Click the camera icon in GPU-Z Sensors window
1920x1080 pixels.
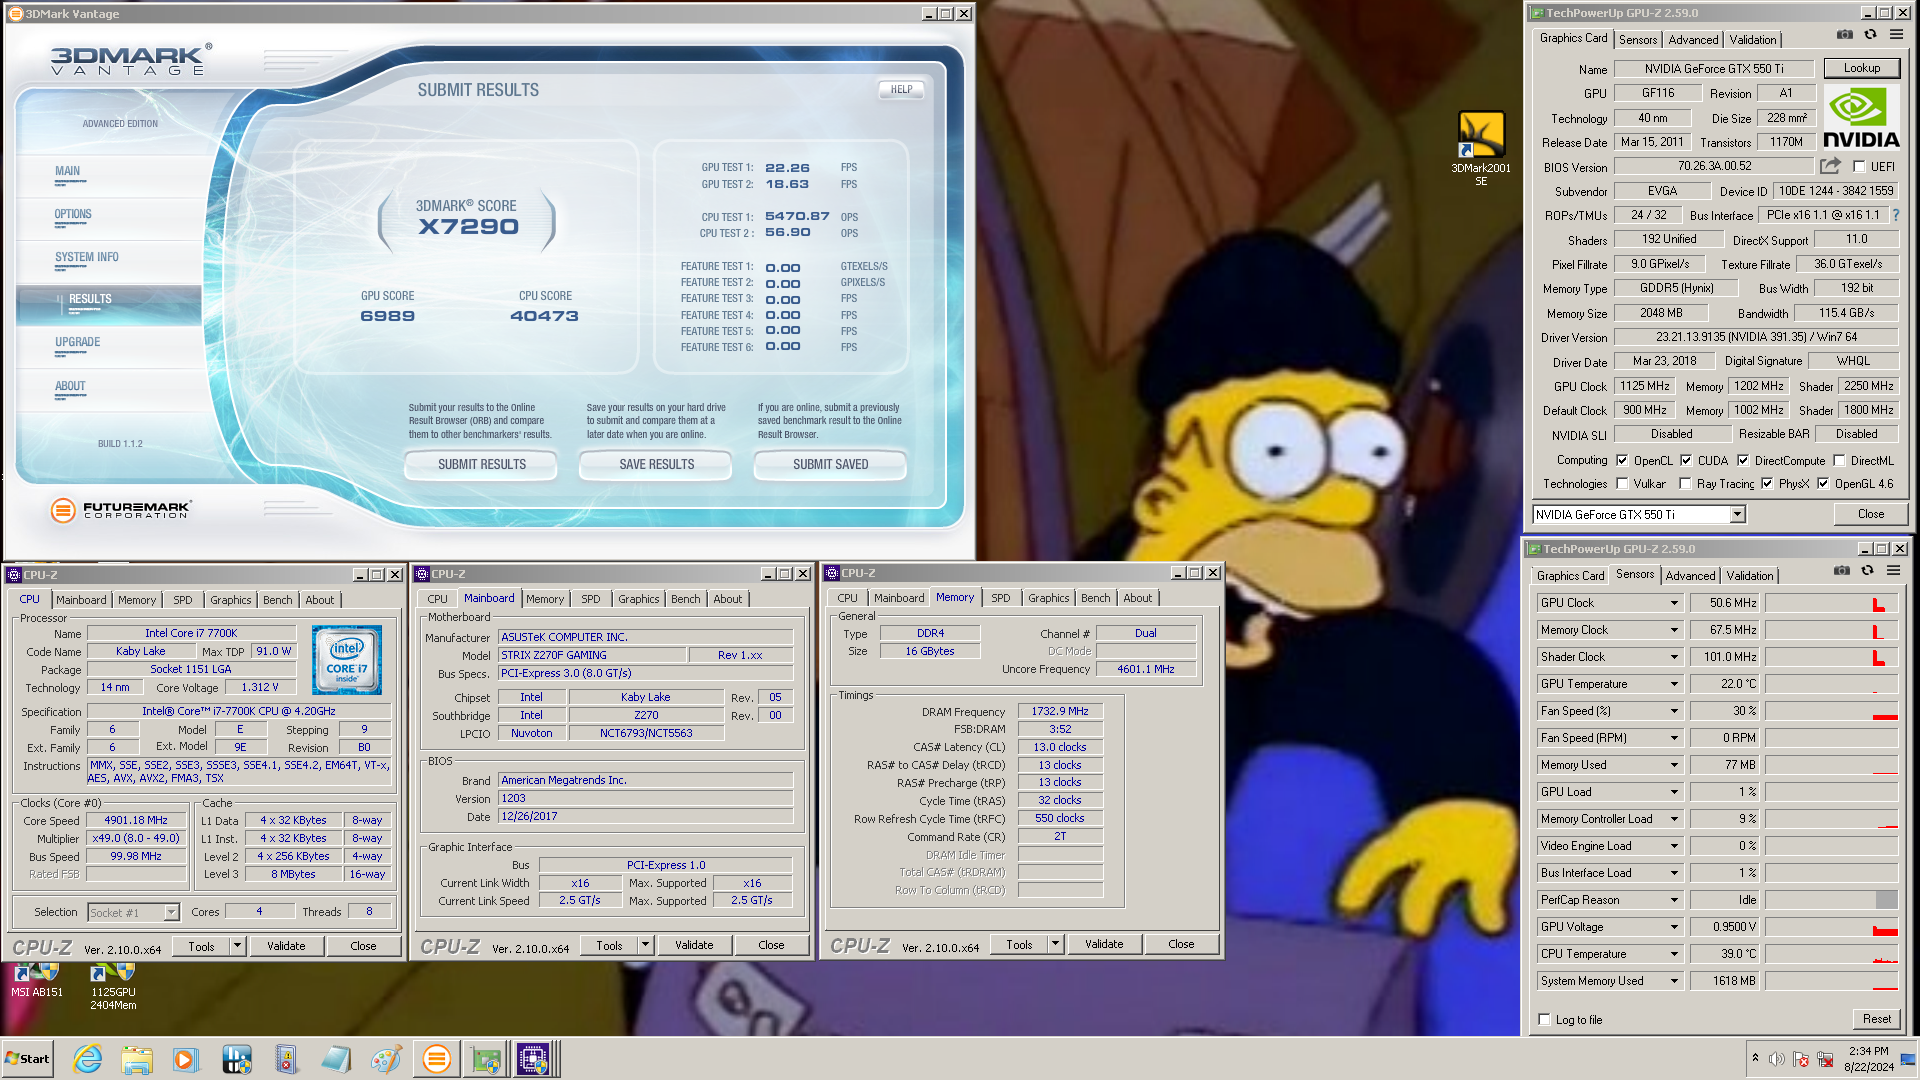(x=1842, y=571)
